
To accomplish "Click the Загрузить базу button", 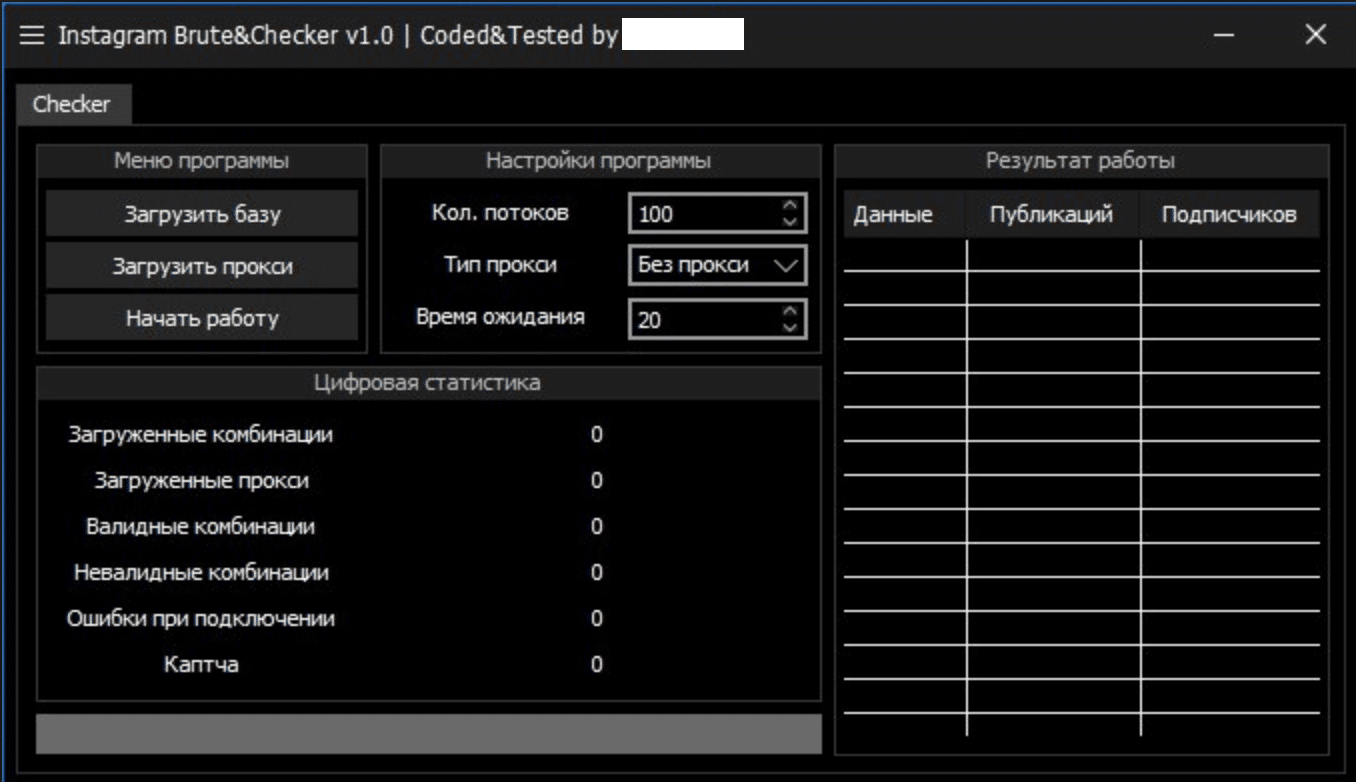I will 201,213.
